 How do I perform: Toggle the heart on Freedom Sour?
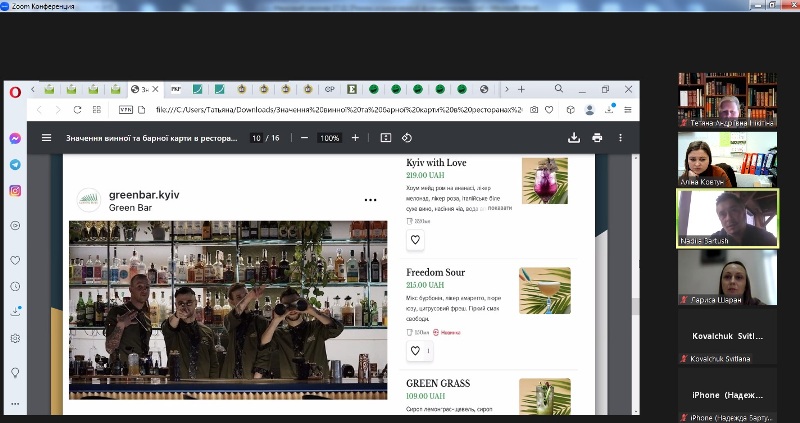click(x=415, y=350)
